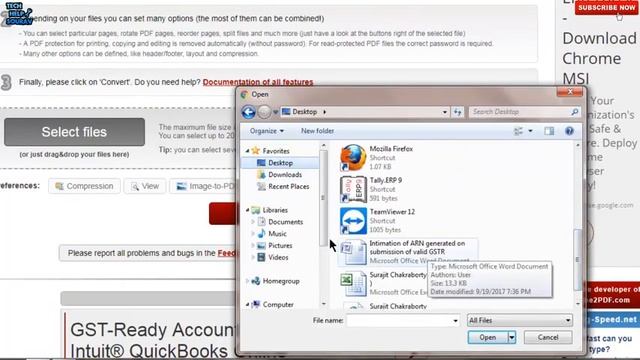
Task: Select the 'Tally.ERP 9' file name
Action: coord(386,180)
